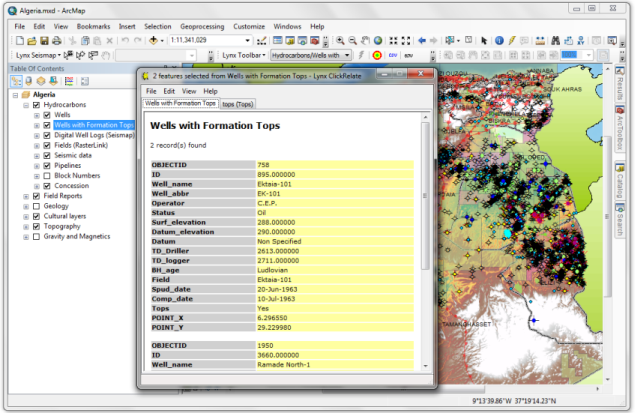Toggle Seismic data layer checkbox
The height and width of the screenshot is (413, 635).
tap(47, 155)
